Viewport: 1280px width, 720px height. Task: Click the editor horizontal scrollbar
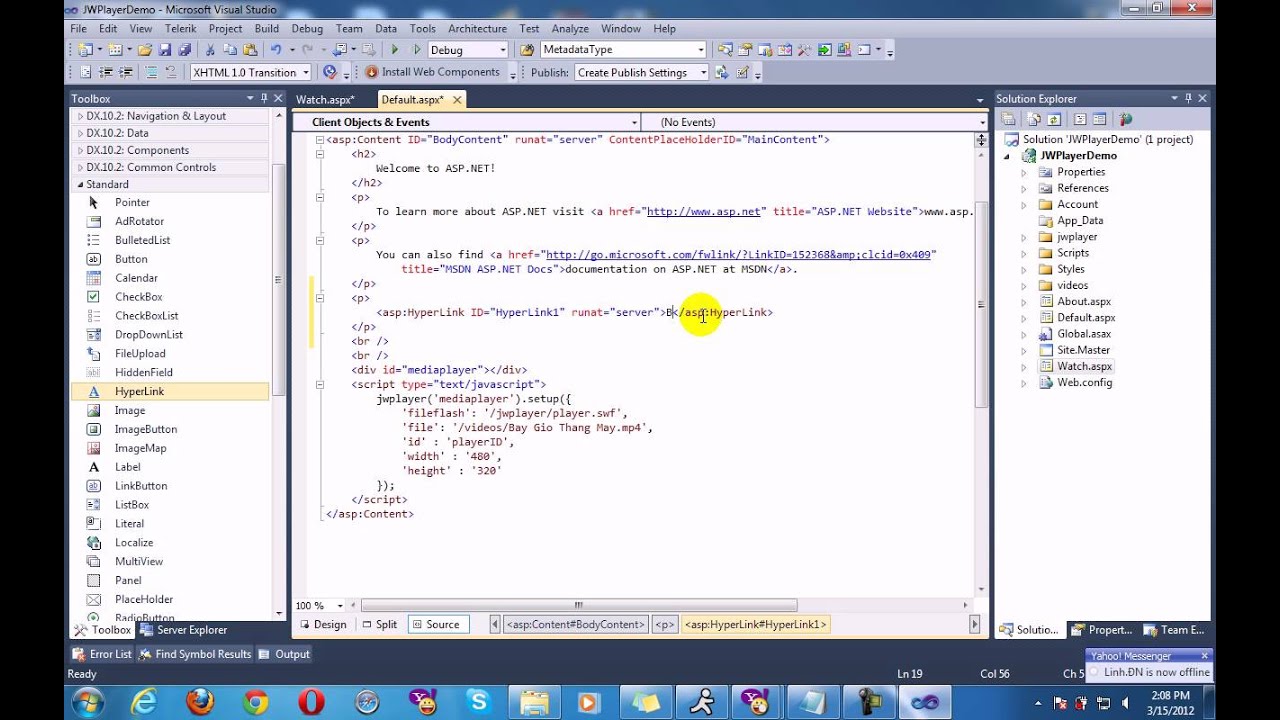578,605
